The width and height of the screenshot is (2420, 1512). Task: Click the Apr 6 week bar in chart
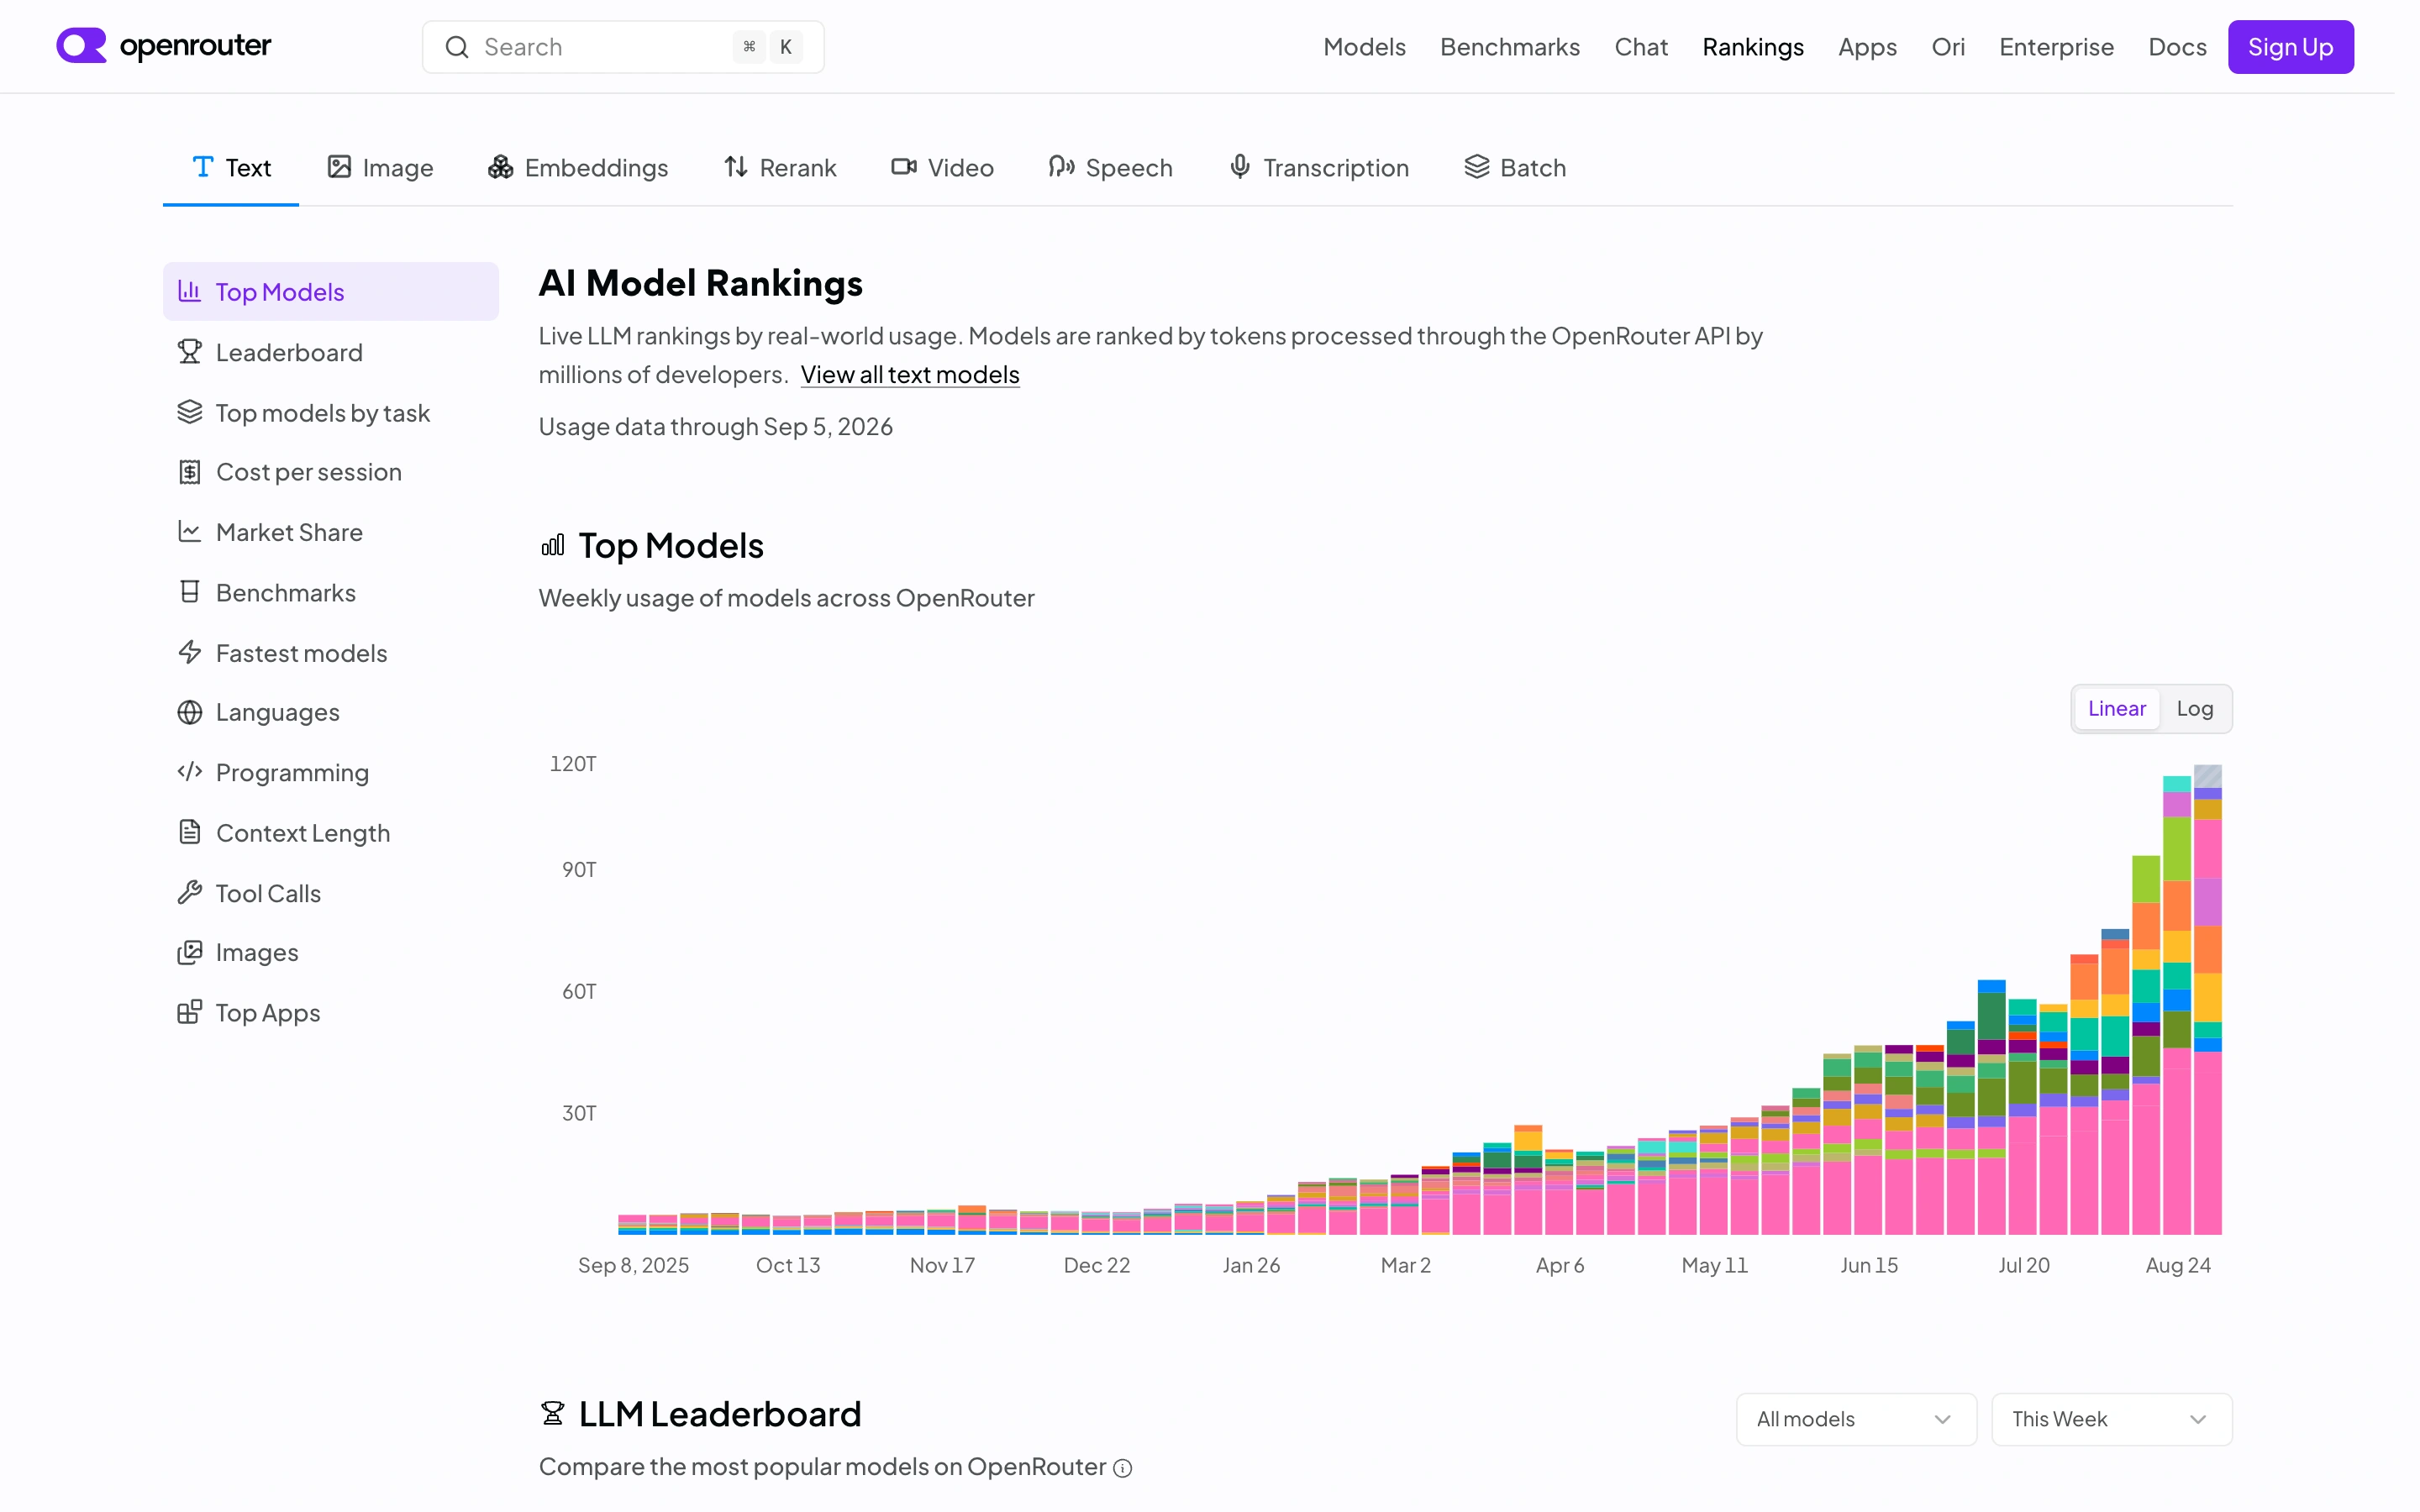coord(1559,1192)
